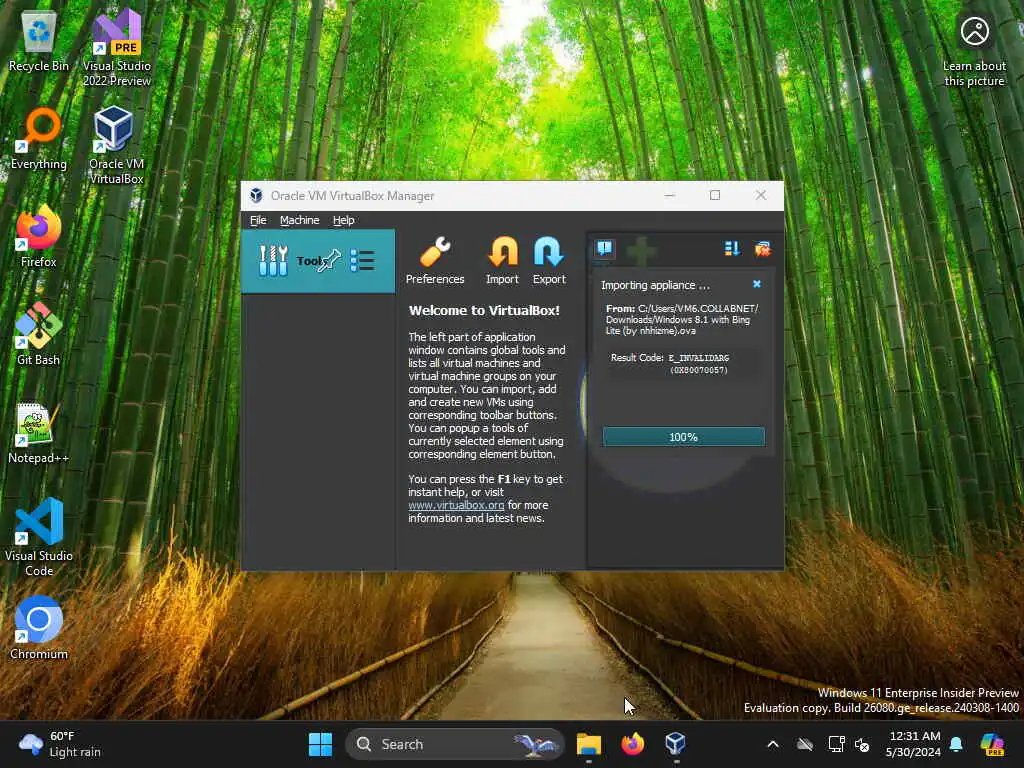Image resolution: width=1024 pixels, height=768 pixels.
Task: Click the 100% import progress bar
Action: point(683,437)
